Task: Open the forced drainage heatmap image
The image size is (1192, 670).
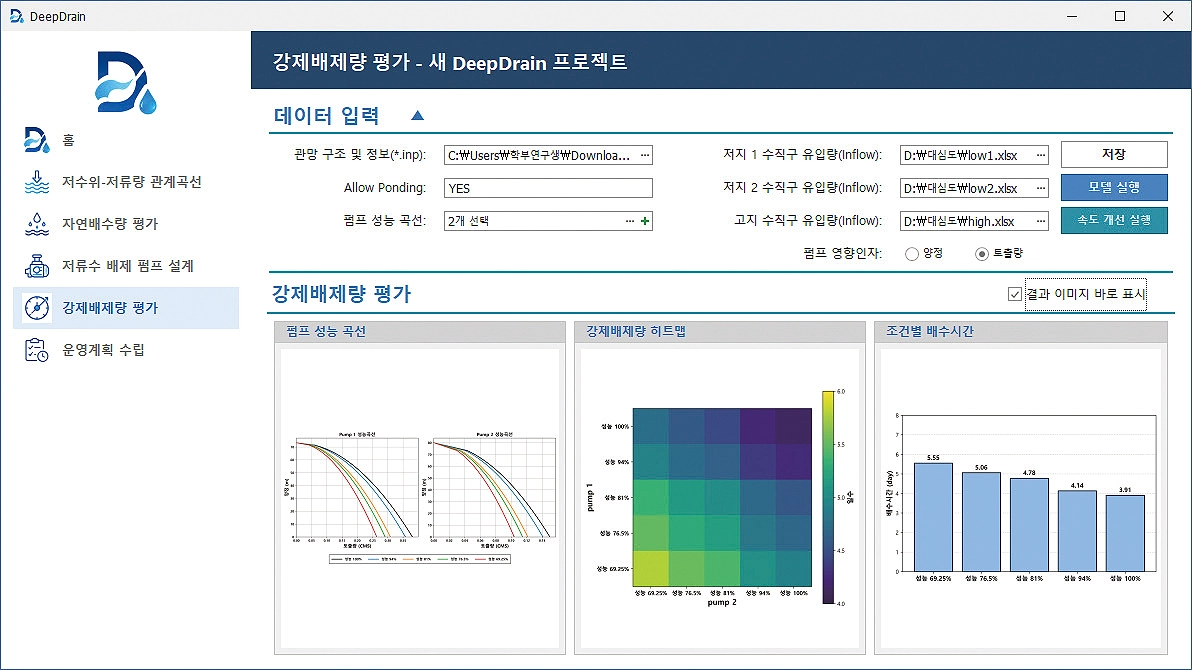Action: [720, 498]
